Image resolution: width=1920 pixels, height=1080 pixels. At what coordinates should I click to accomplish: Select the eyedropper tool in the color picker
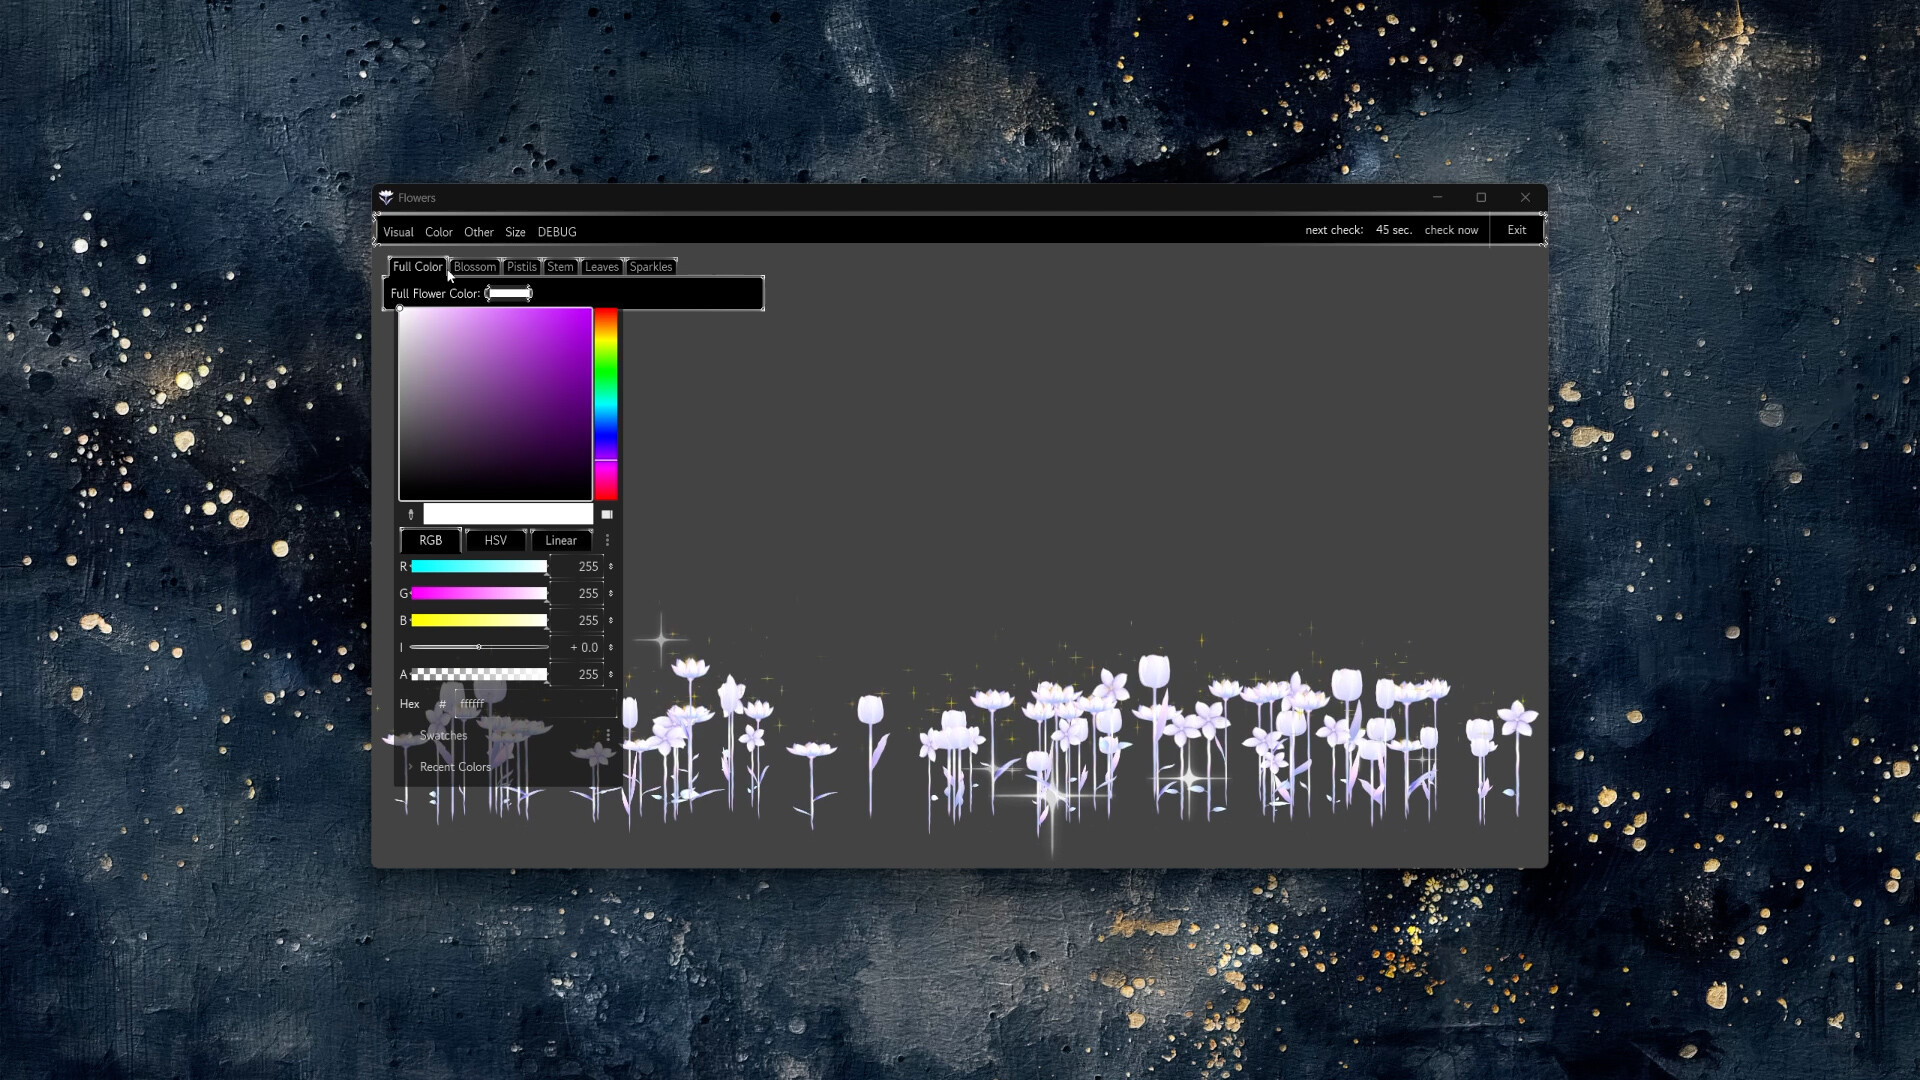point(409,513)
